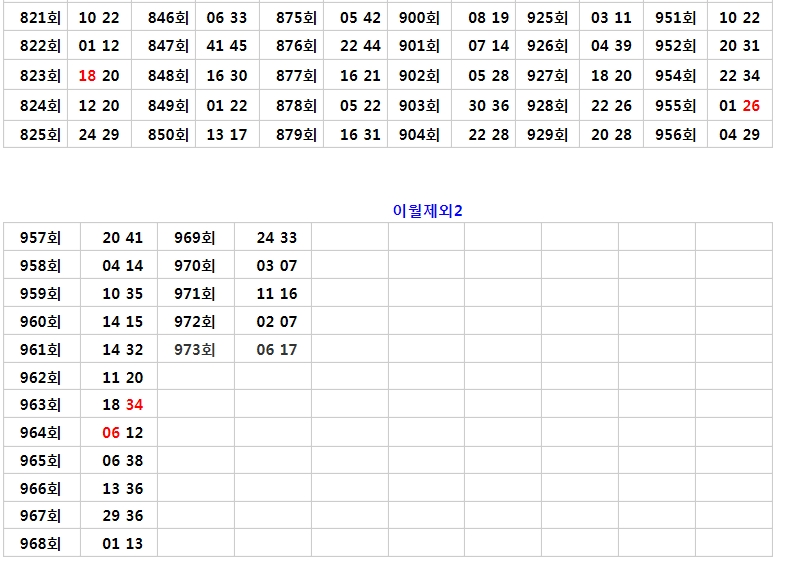Select the 848회 round cell

coord(167,76)
